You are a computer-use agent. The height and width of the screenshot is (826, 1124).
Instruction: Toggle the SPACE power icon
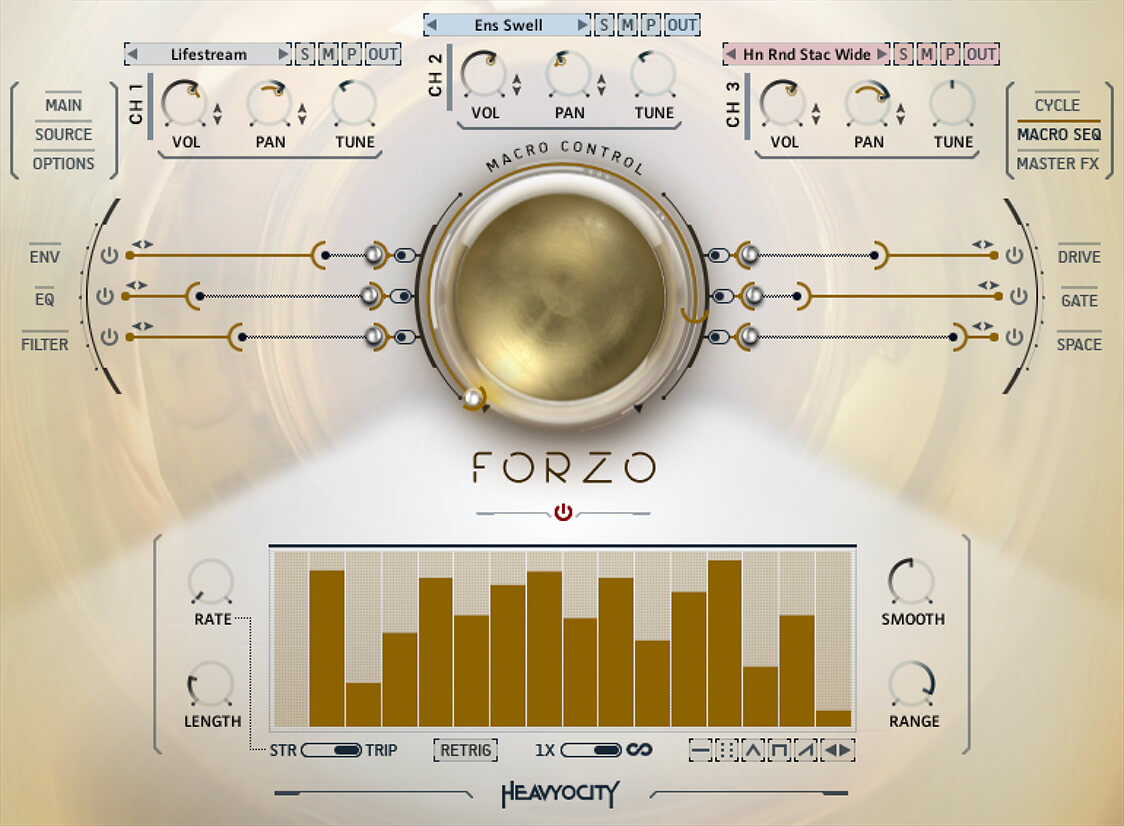[1015, 338]
